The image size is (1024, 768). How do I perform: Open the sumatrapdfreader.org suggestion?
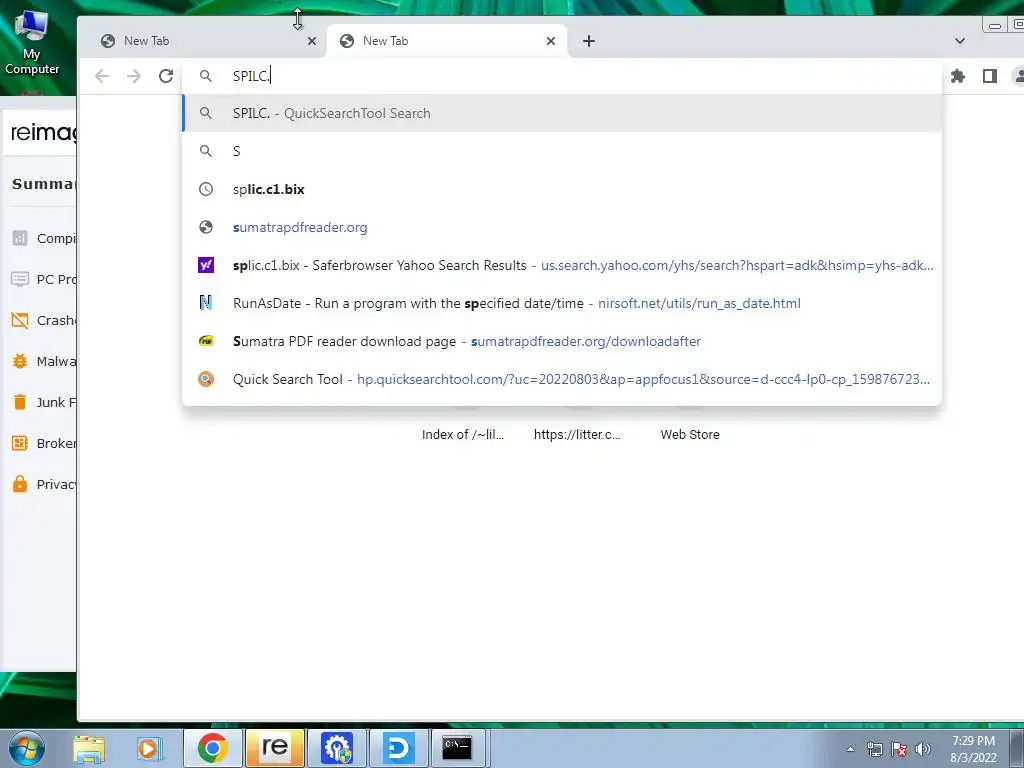(562, 227)
